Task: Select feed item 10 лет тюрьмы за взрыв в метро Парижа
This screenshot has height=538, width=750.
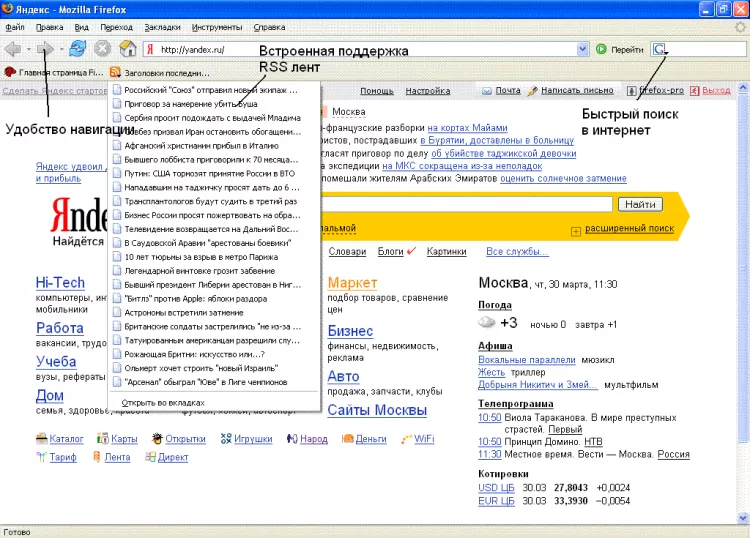Action: [214, 257]
